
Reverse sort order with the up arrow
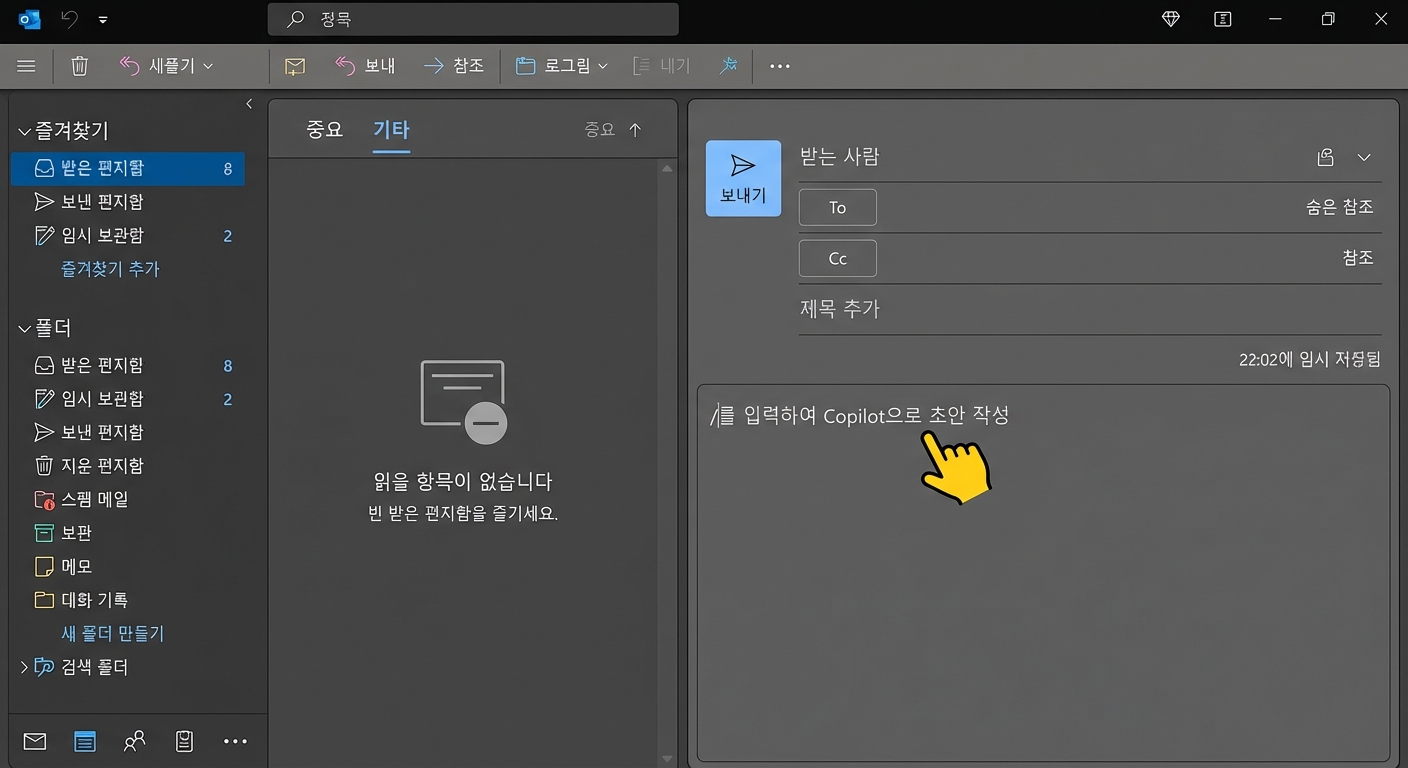coord(635,129)
